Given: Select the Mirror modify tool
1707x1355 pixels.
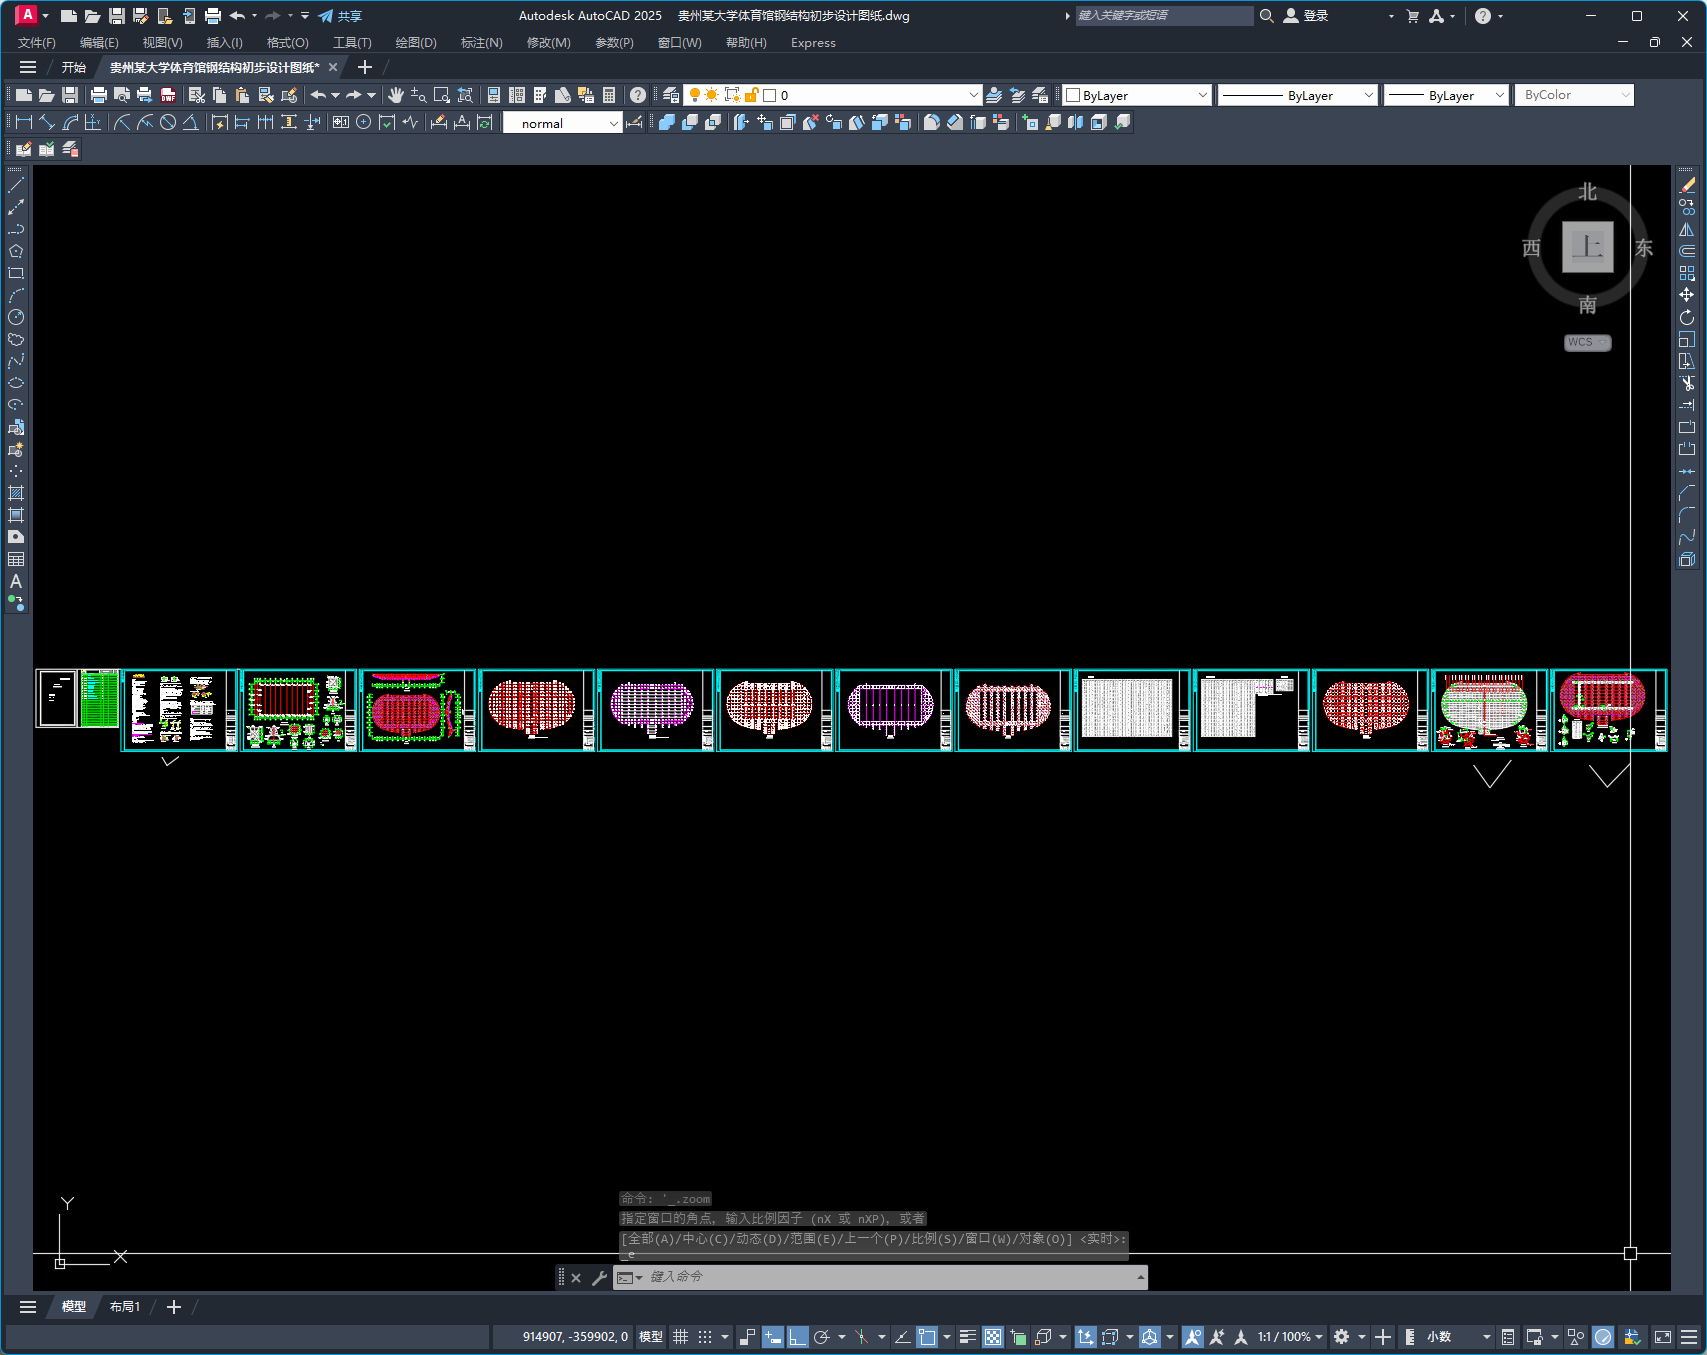Looking at the screenshot, I should [x=1687, y=229].
